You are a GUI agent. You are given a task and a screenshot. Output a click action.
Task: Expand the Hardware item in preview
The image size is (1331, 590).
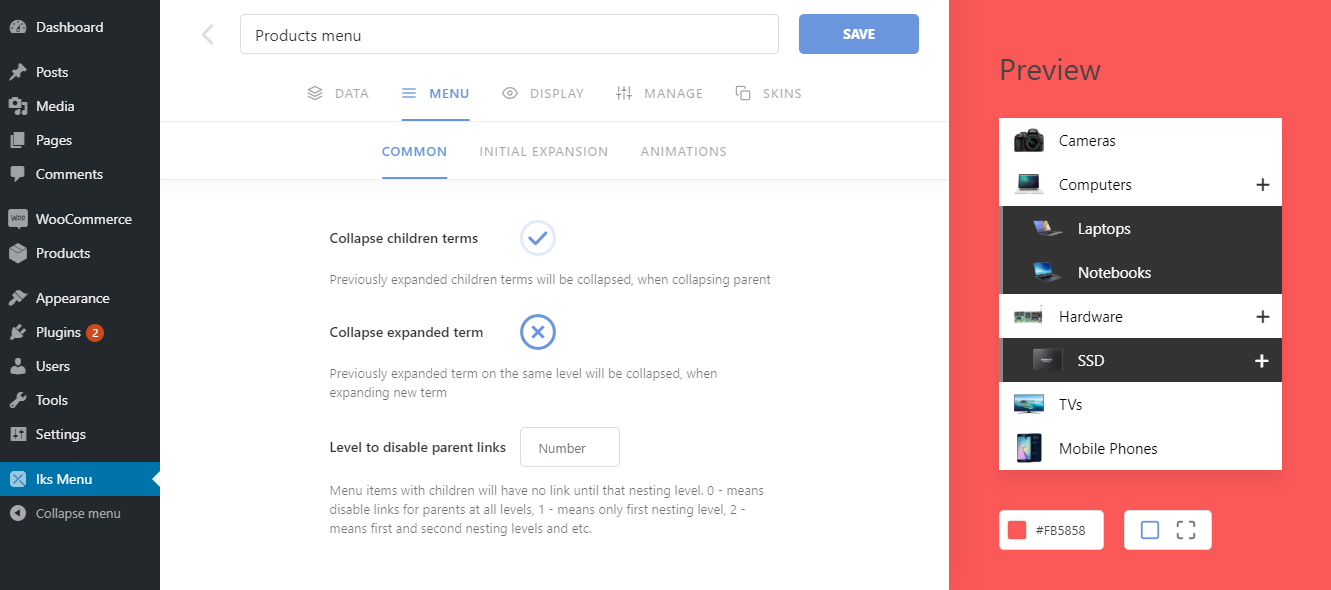(x=1262, y=317)
